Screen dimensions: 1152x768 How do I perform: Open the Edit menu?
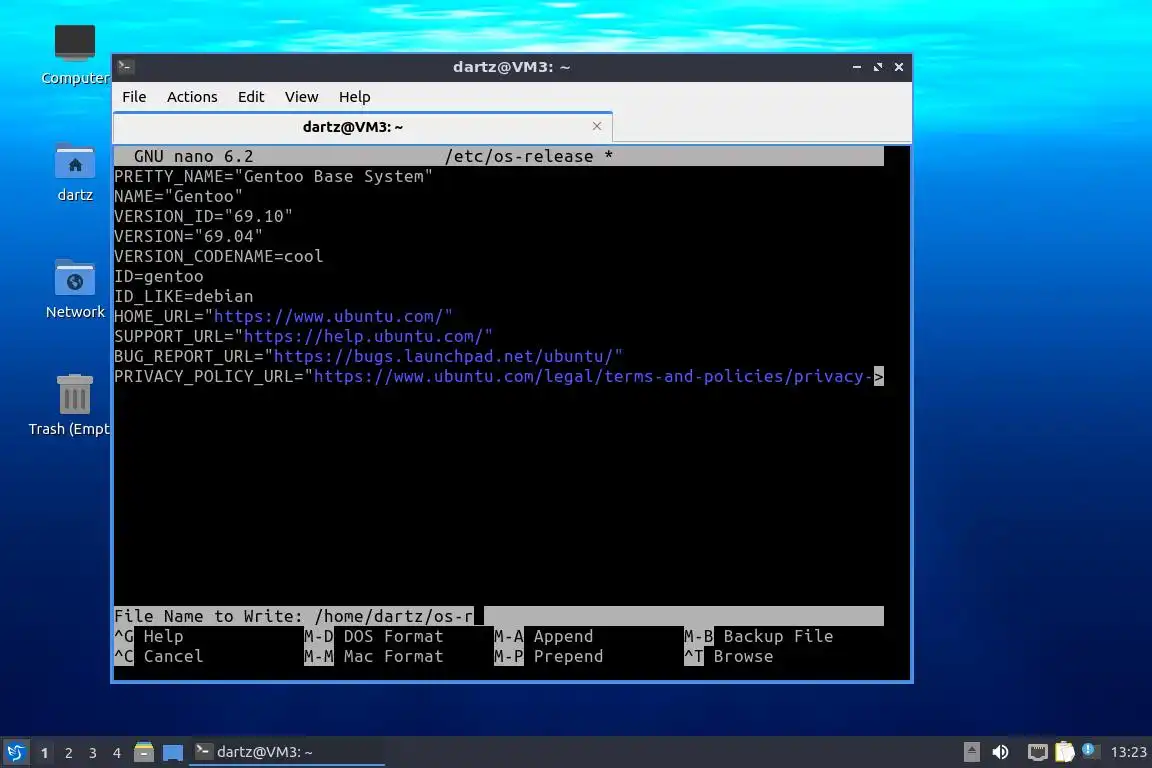click(251, 97)
